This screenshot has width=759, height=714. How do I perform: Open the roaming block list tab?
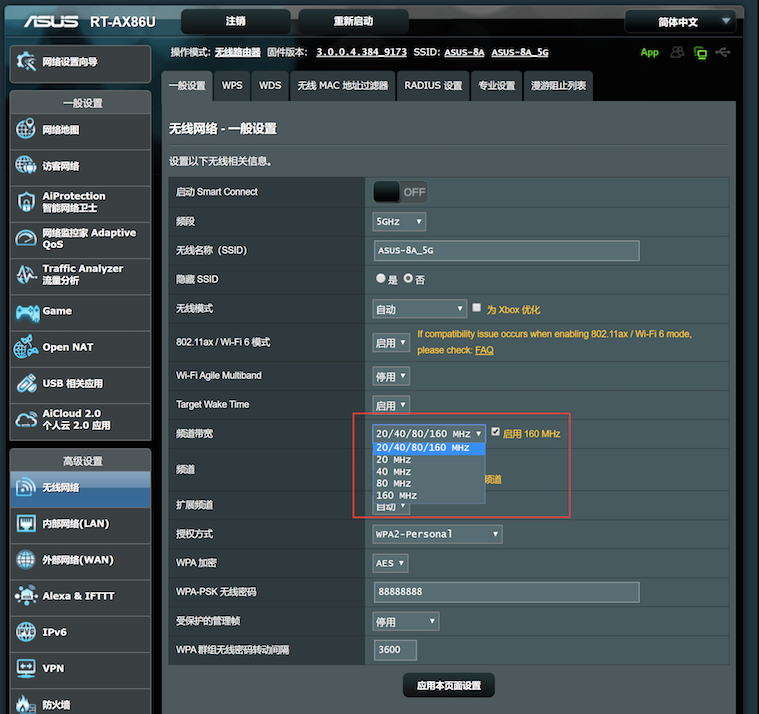[x=558, y=86]
